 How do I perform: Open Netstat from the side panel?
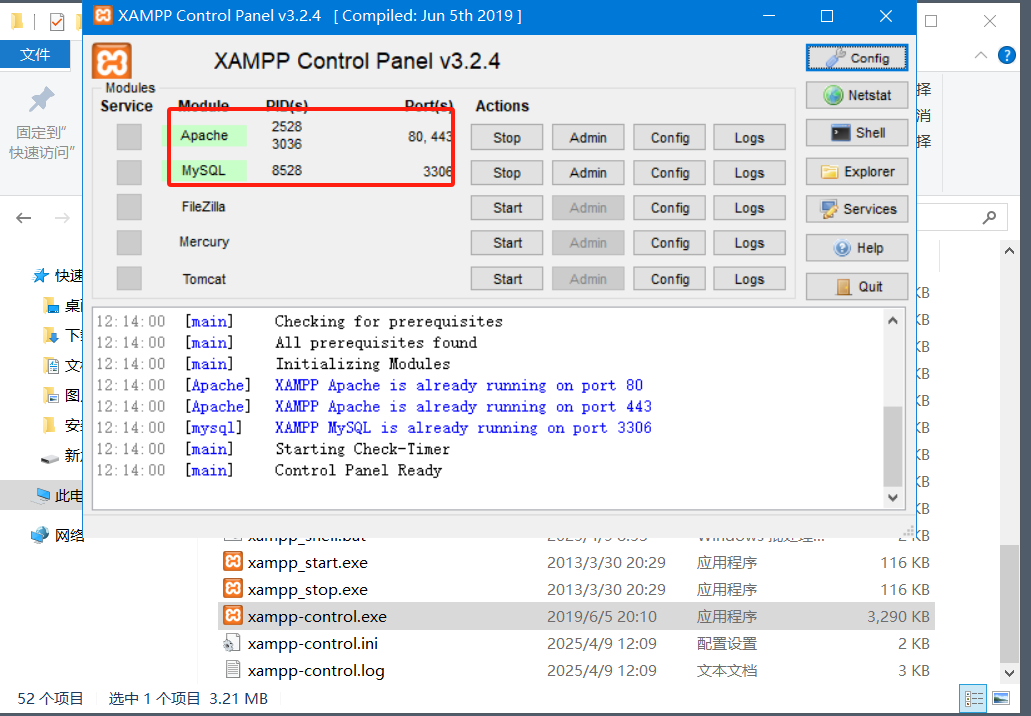click(857, 95)
